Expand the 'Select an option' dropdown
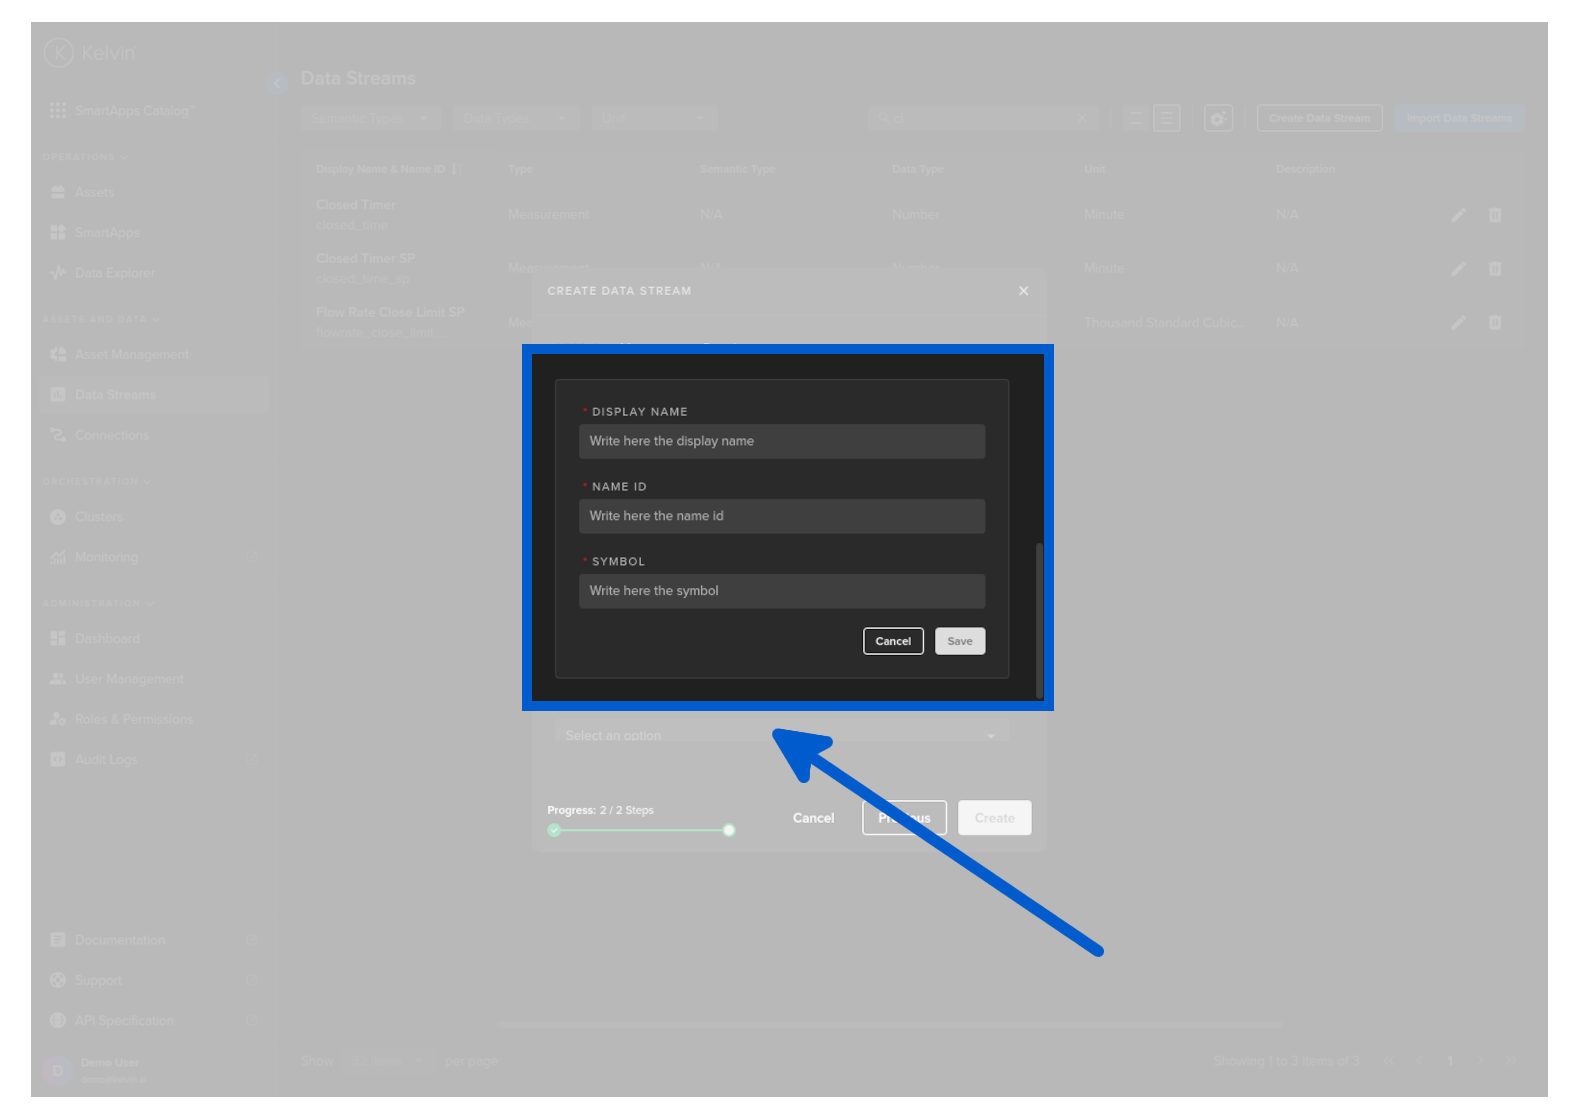 (780, 735)
